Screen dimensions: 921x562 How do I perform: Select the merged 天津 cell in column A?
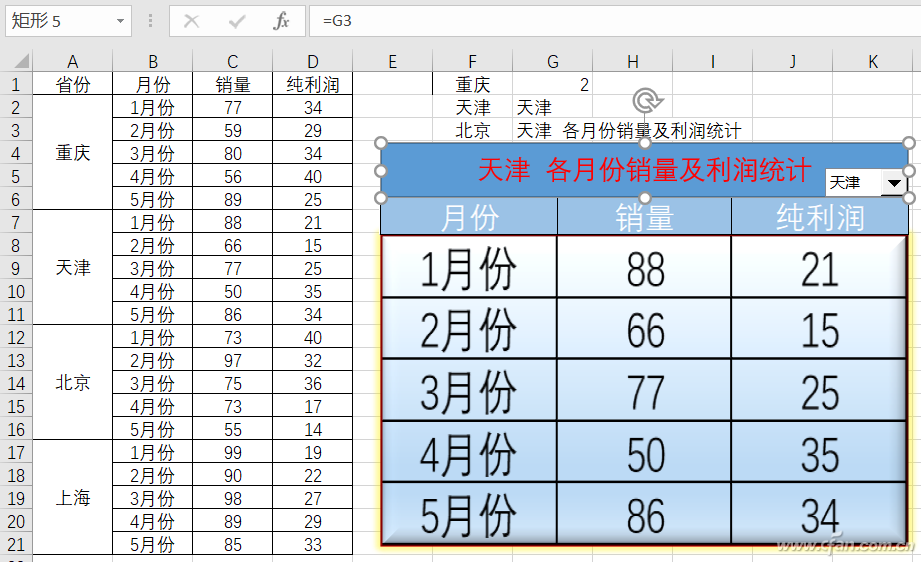point(72,268)
